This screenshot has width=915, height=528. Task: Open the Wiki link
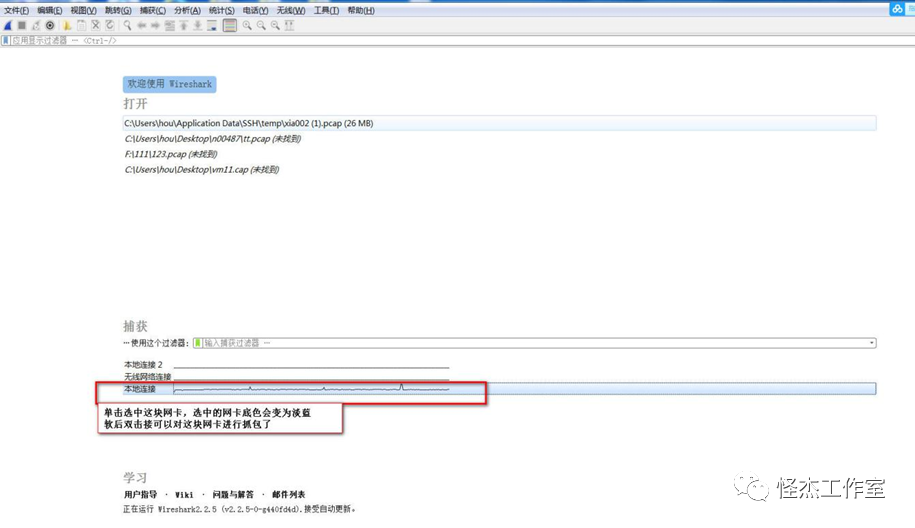pyautogui.click(x=184, y=494)
